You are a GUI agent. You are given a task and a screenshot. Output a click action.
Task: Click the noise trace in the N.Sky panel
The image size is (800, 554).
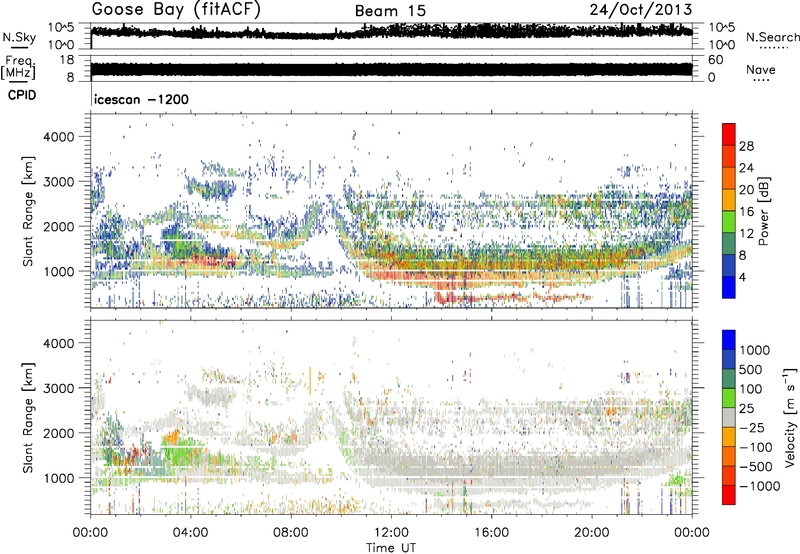391,32
